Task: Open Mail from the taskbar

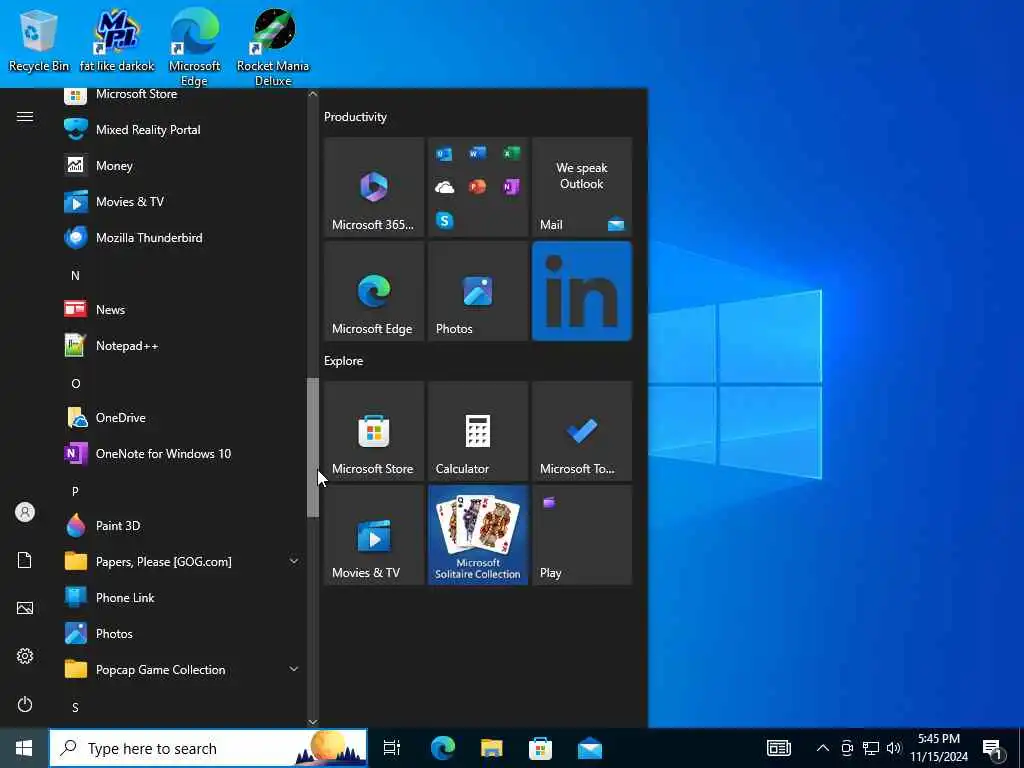Action: pyautogui.click(x=590, y=748)
